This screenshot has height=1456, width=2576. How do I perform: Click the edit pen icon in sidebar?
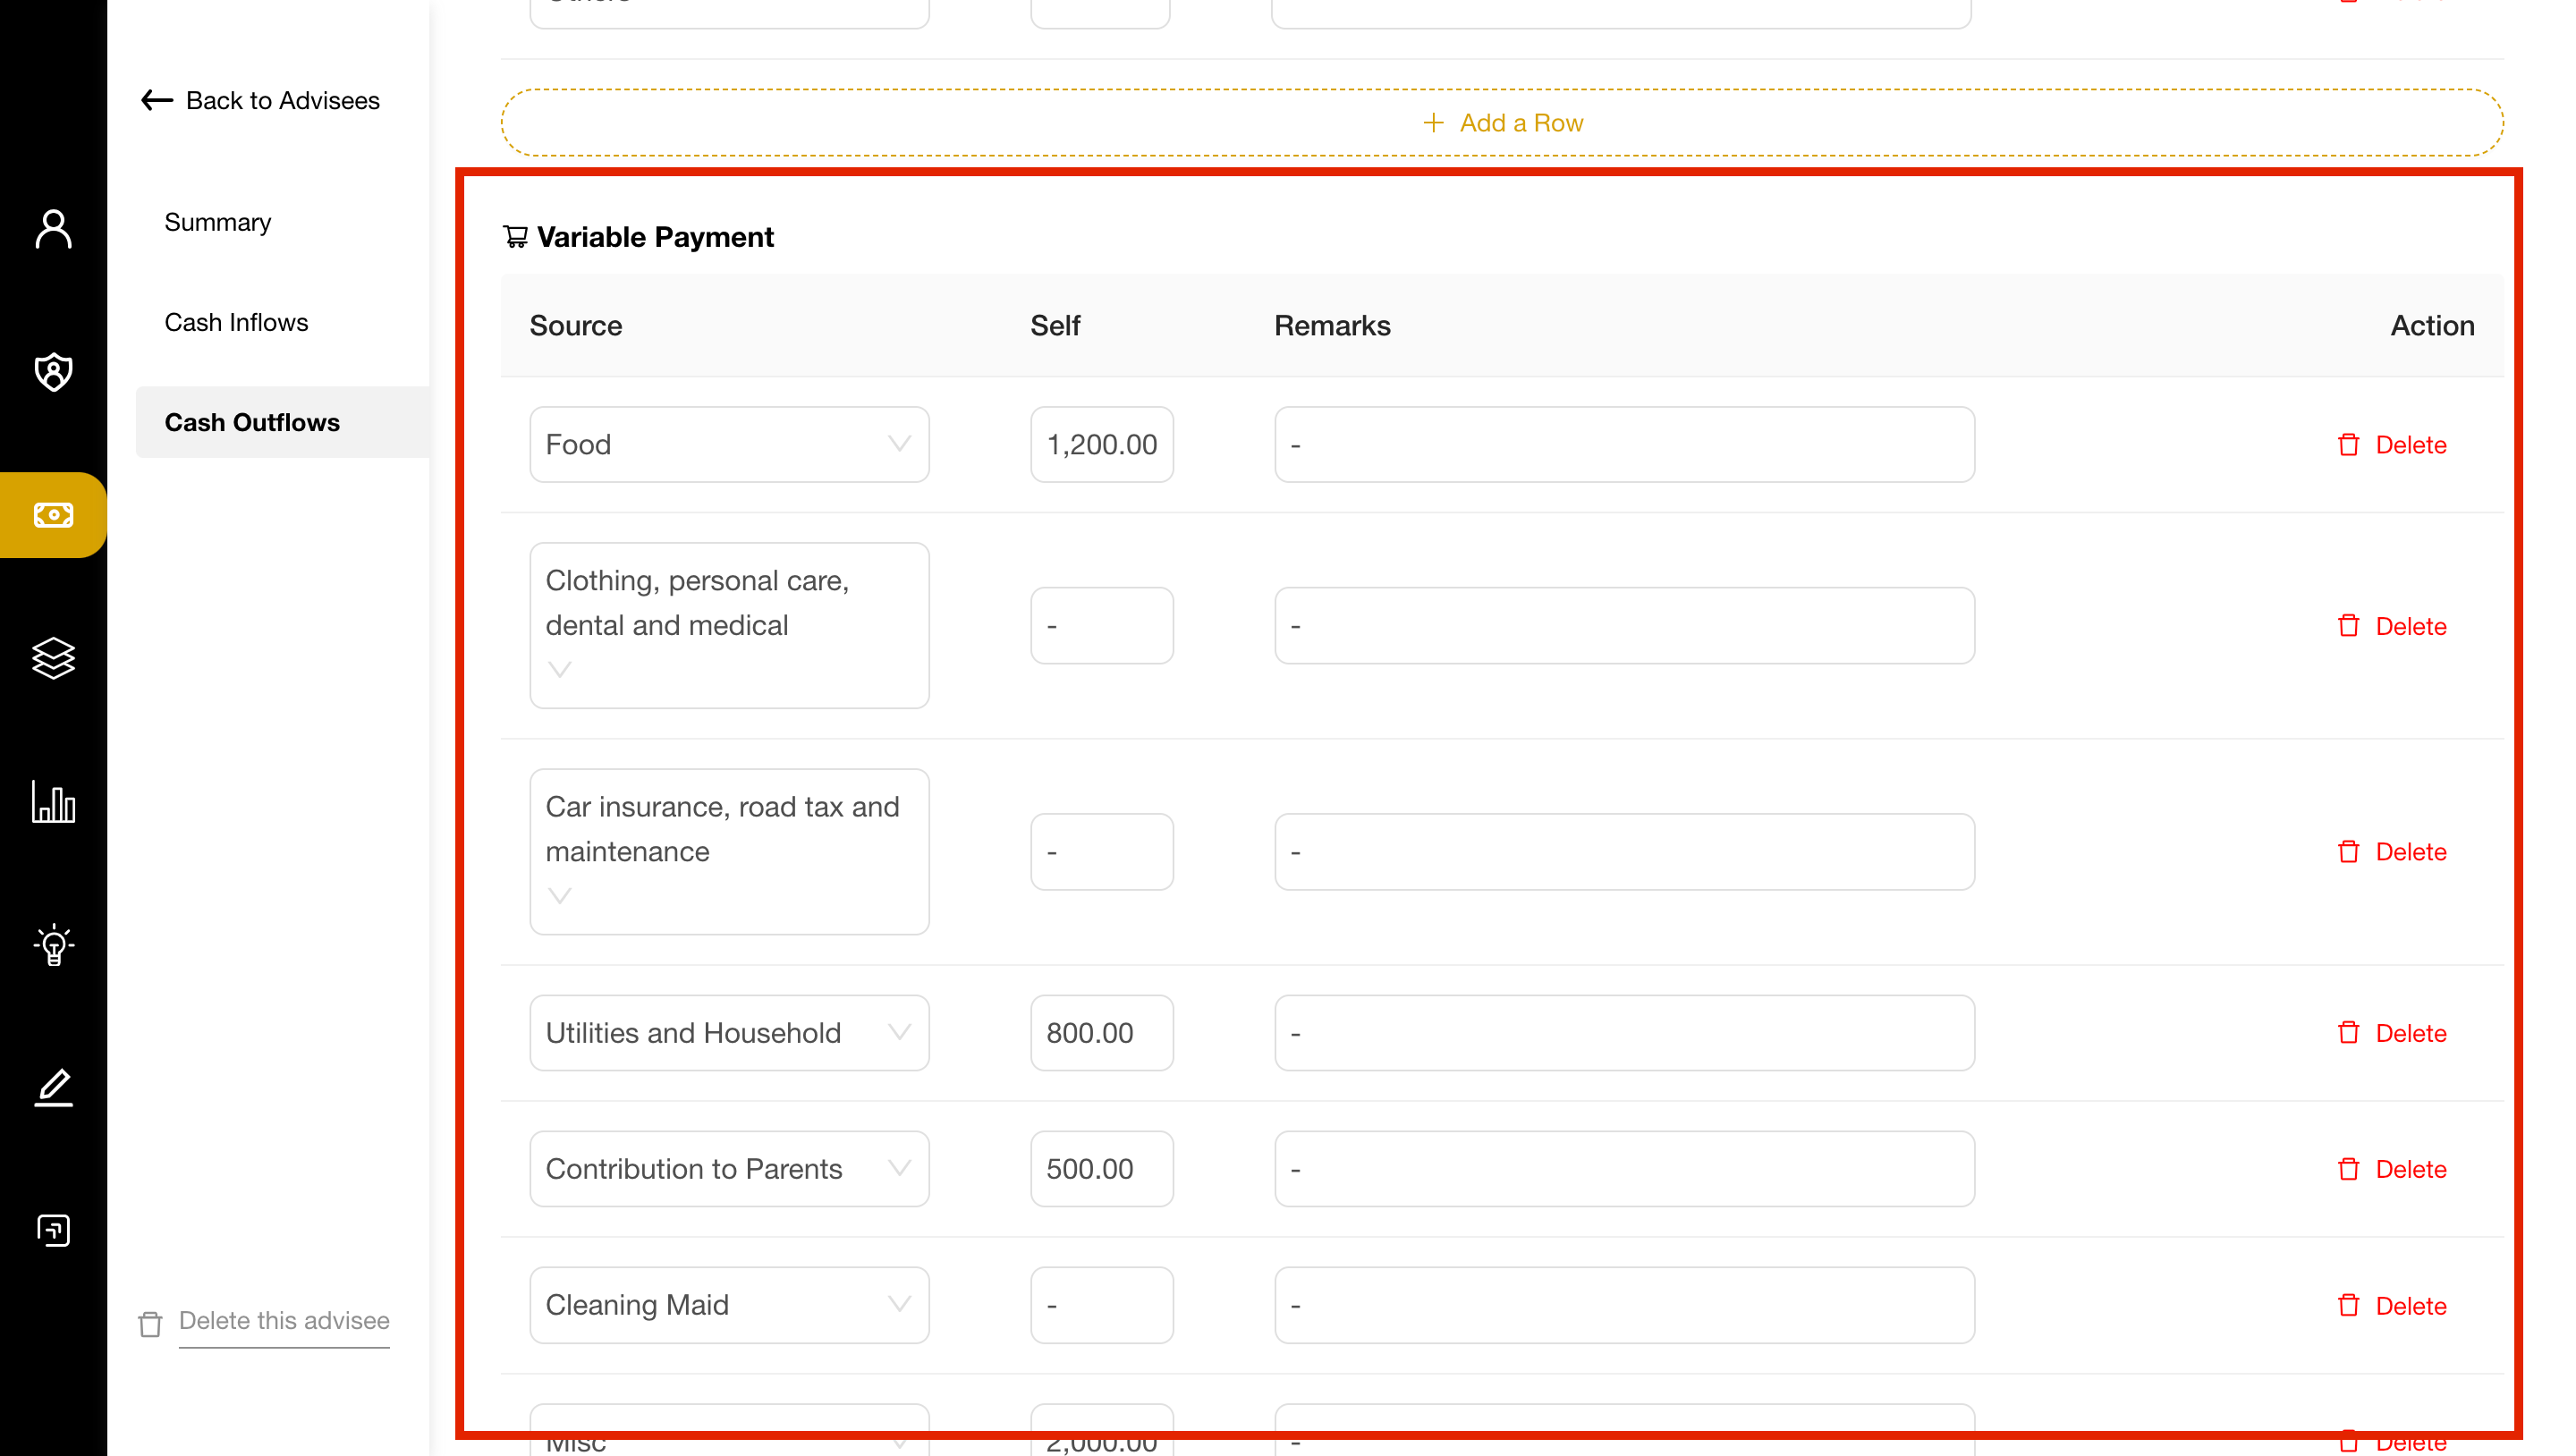click(53, 1087)
